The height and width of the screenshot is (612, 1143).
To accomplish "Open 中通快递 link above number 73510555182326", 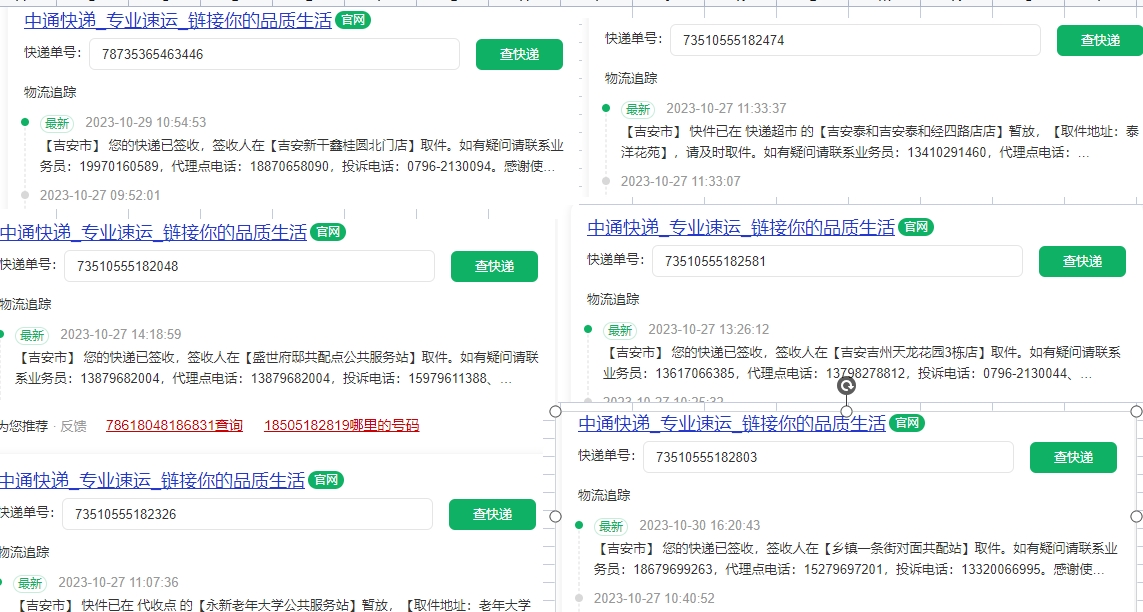I will (x=152, y=480).
